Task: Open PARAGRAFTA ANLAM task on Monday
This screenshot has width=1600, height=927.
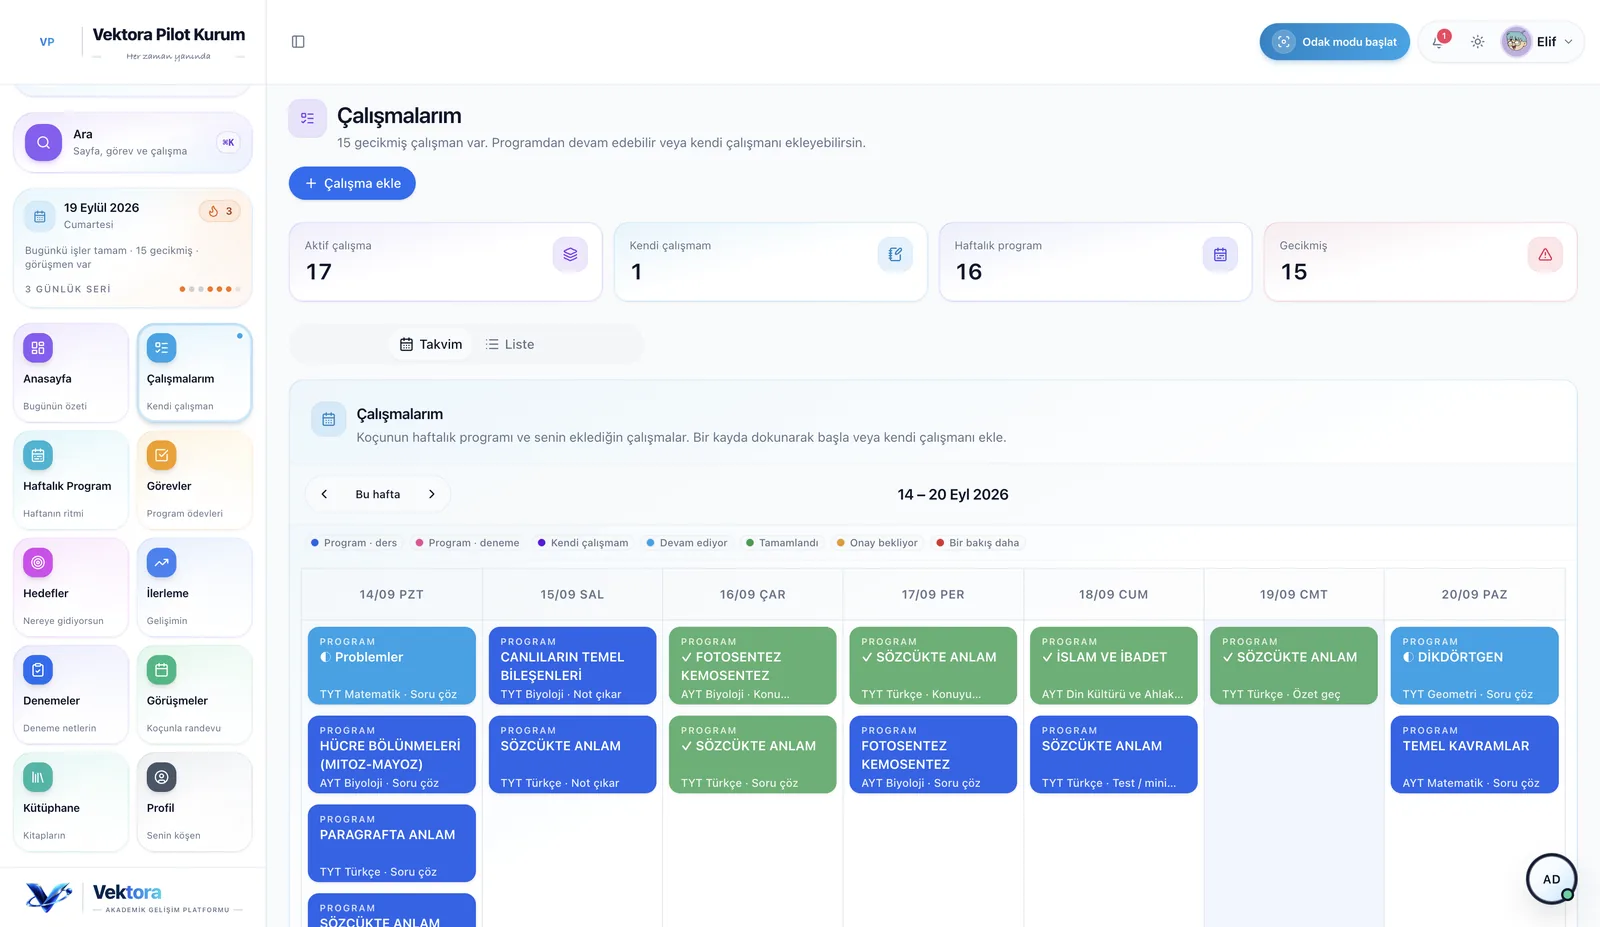Action: [392, 844]
